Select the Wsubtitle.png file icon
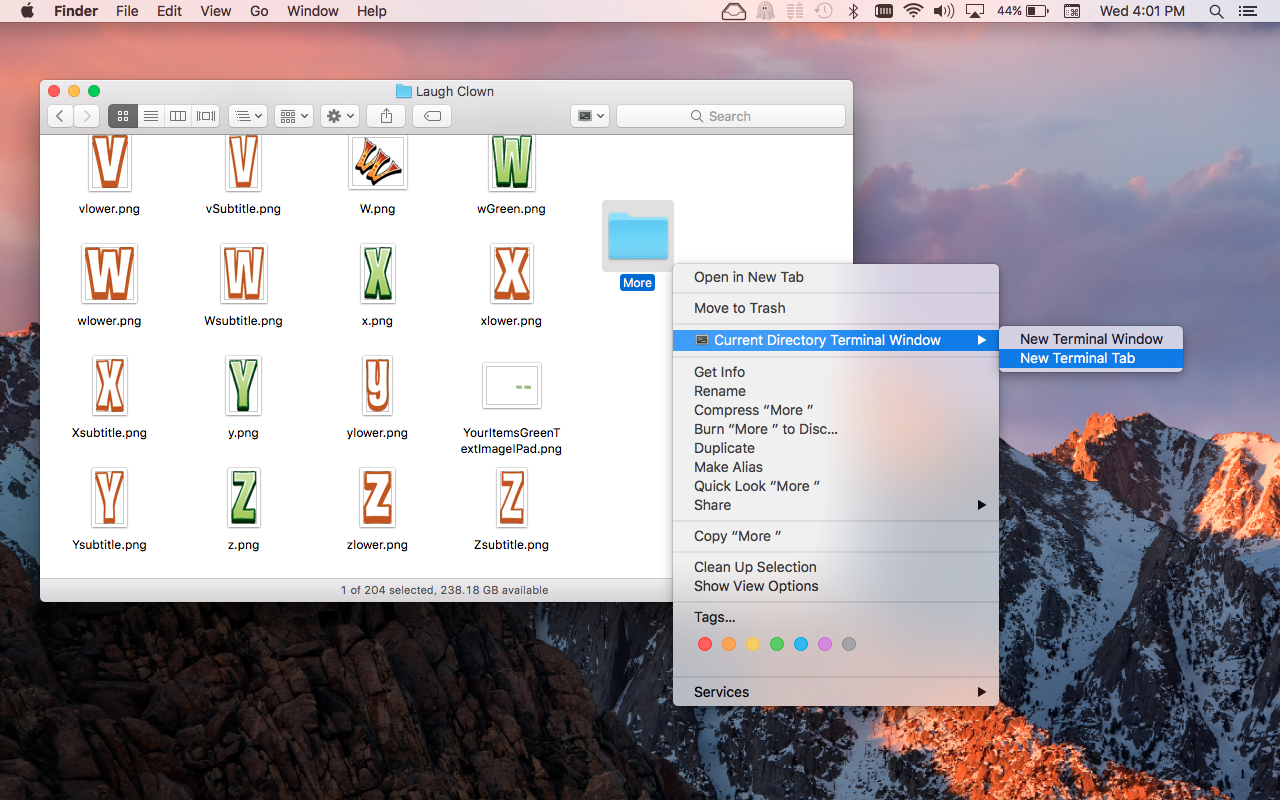 [243, 273]
